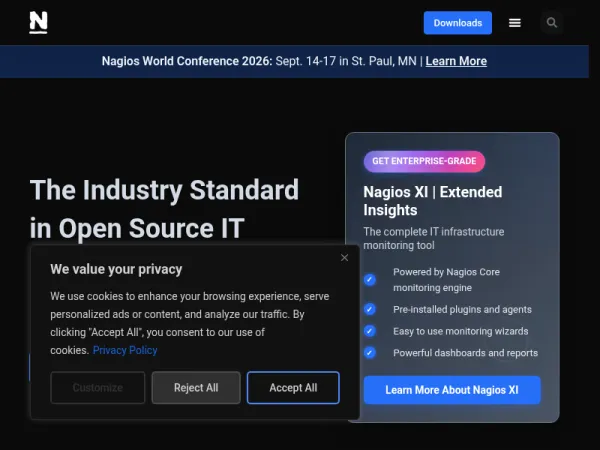Open the Privacy Policy link
Viewport: 600px width, 450px height.
[125, 350]
